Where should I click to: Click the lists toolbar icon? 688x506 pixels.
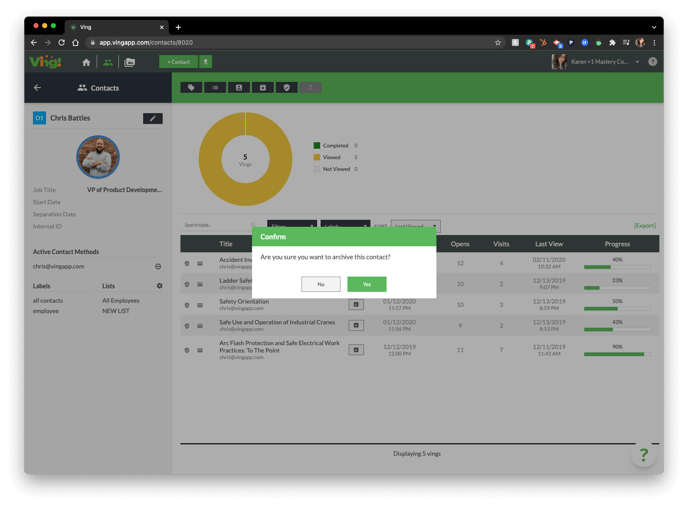(215, 88)
